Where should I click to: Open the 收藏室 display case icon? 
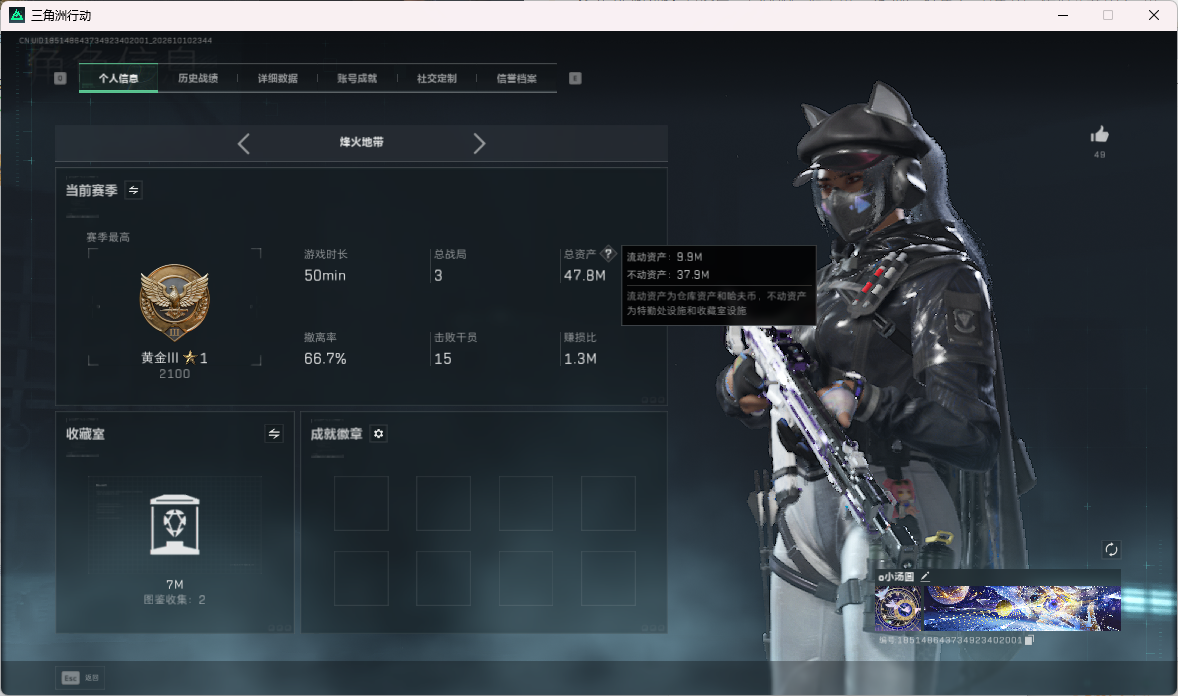pyautogui.click(x=175, y=525)
